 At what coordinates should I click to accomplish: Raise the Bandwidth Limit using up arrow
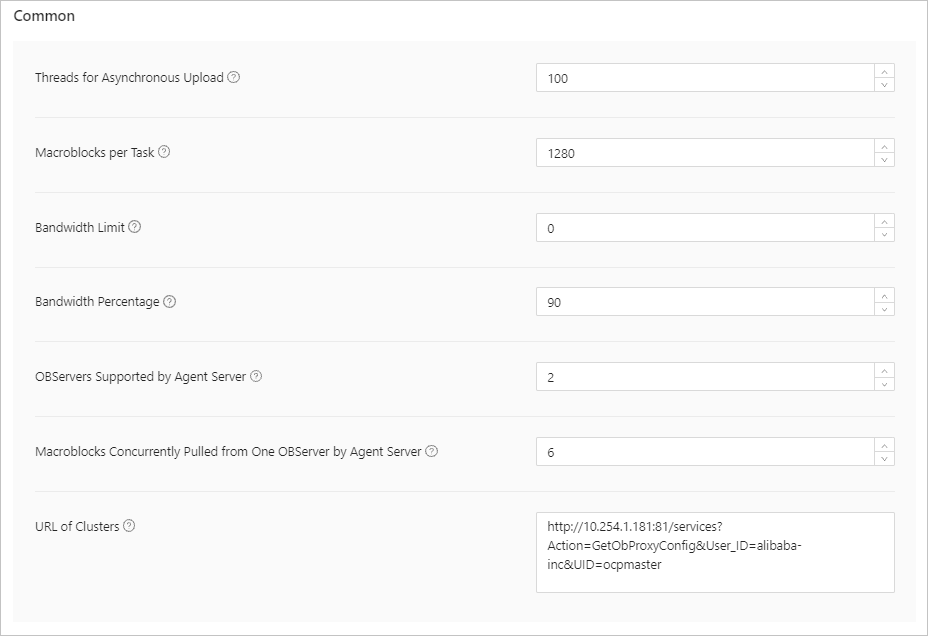click(x=884, y=221)
